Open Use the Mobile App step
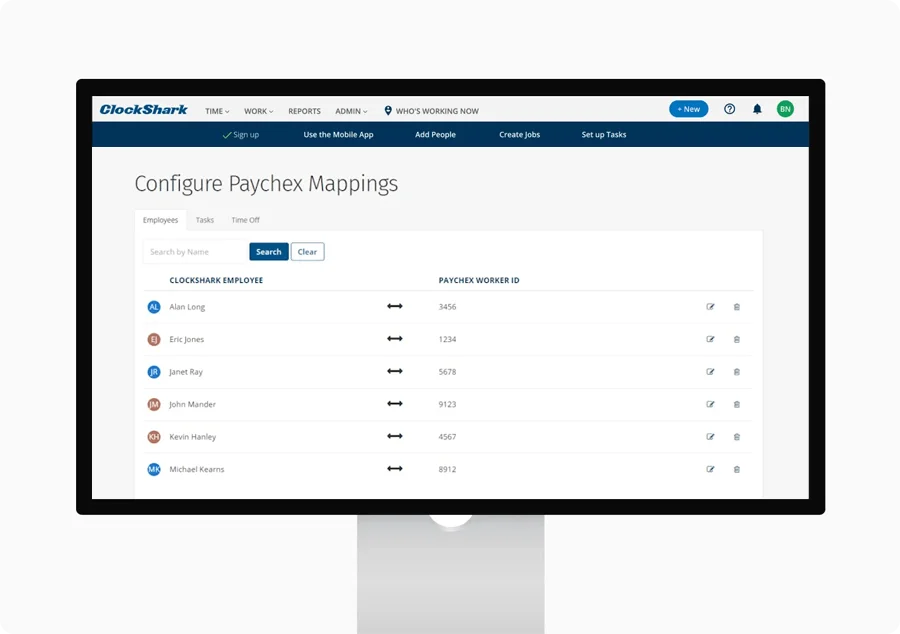This screenshot has height=634, width=900. pyautogui.click(x=338, y=135)
